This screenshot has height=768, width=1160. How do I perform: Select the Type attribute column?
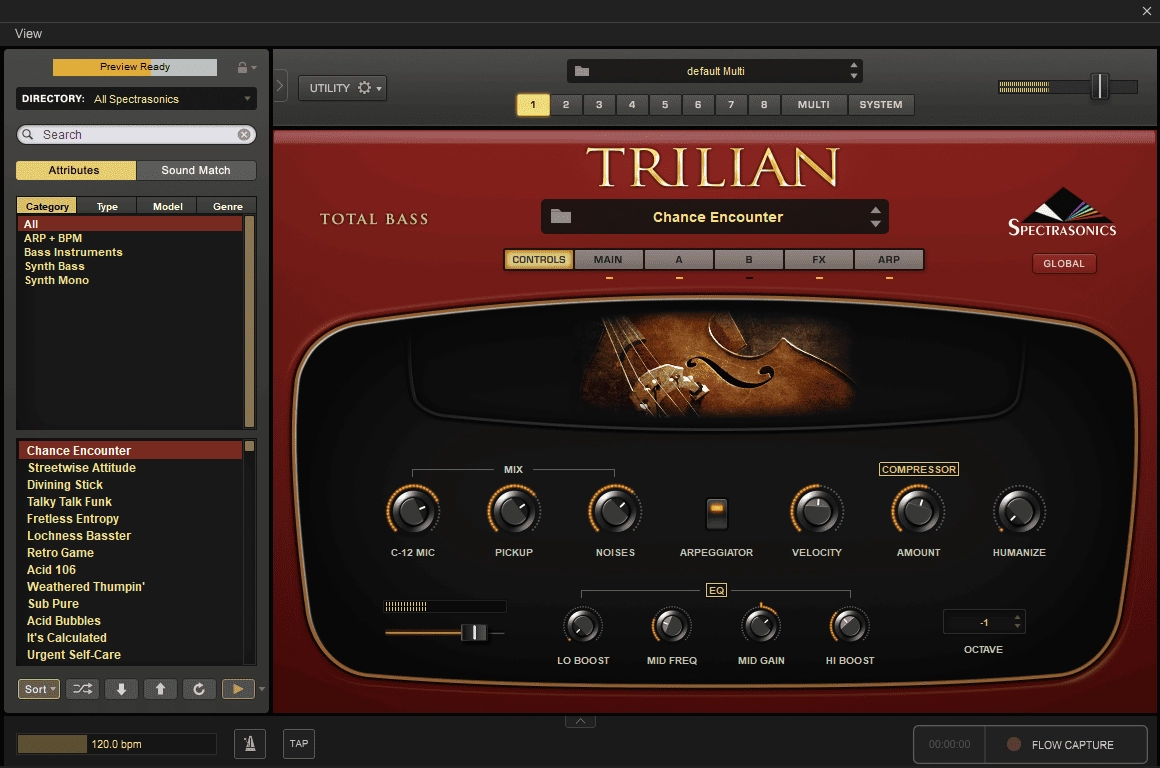(107, 206)
